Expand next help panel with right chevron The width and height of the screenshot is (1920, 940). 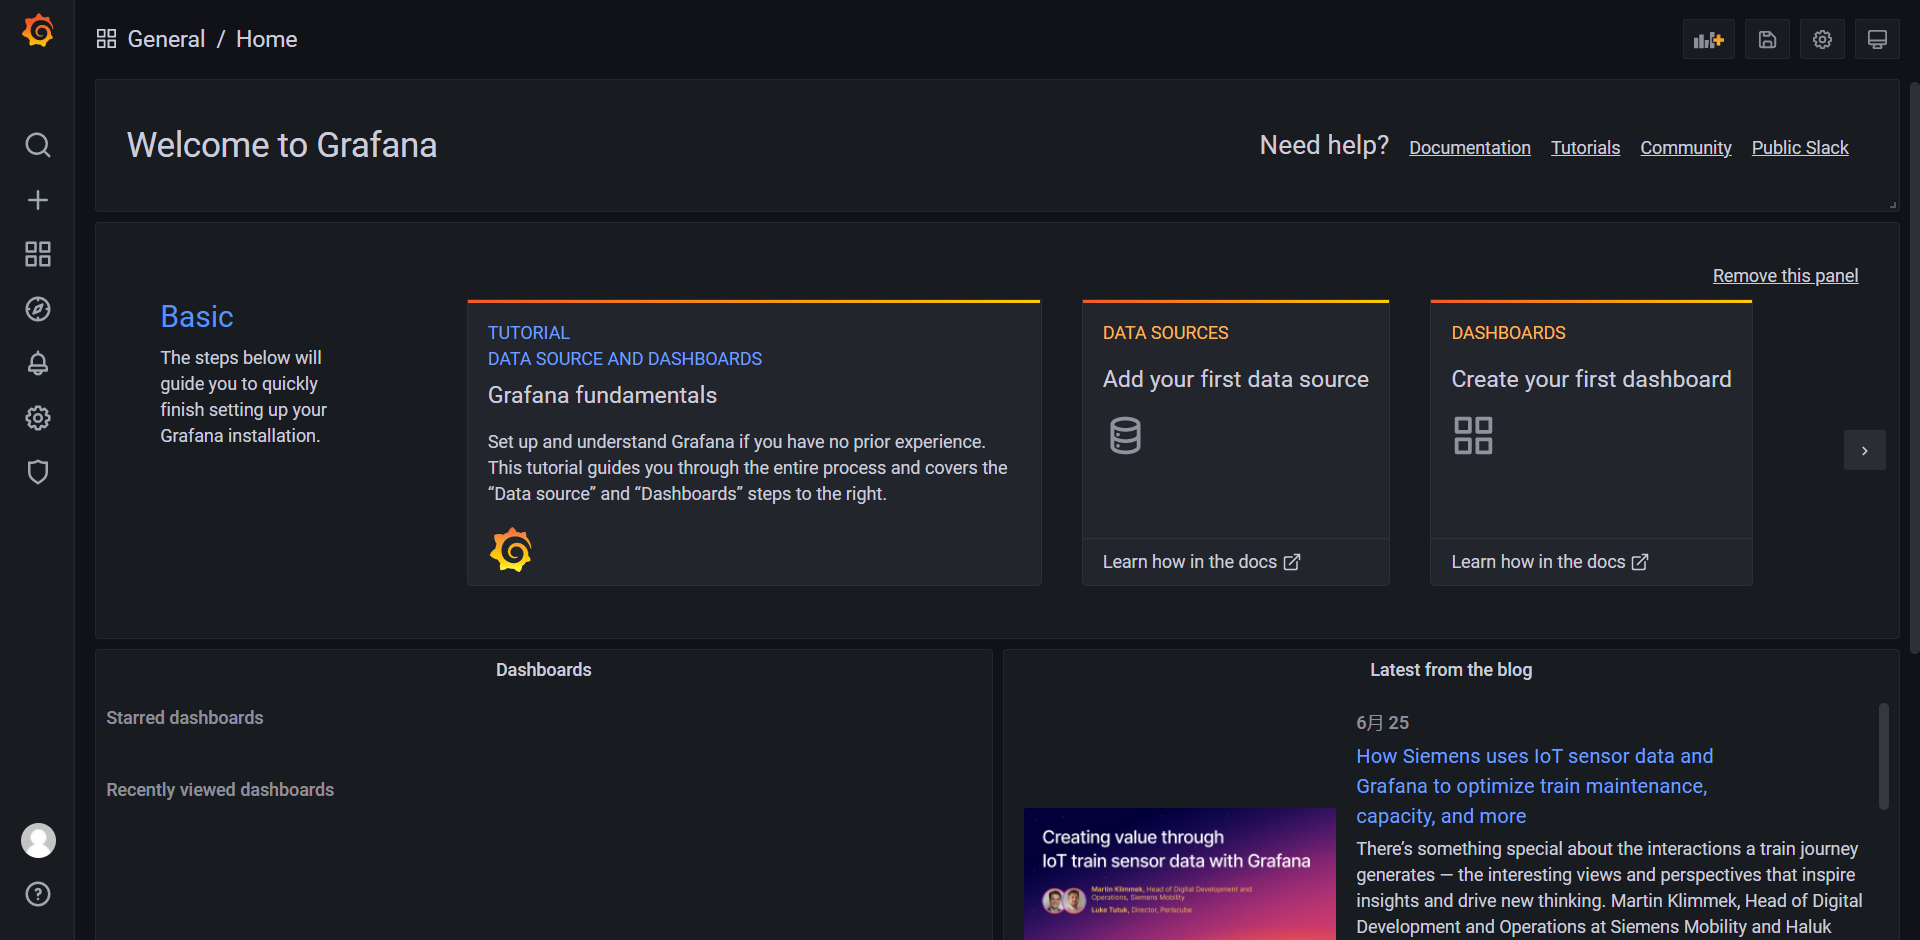[x=1865, y=450]
